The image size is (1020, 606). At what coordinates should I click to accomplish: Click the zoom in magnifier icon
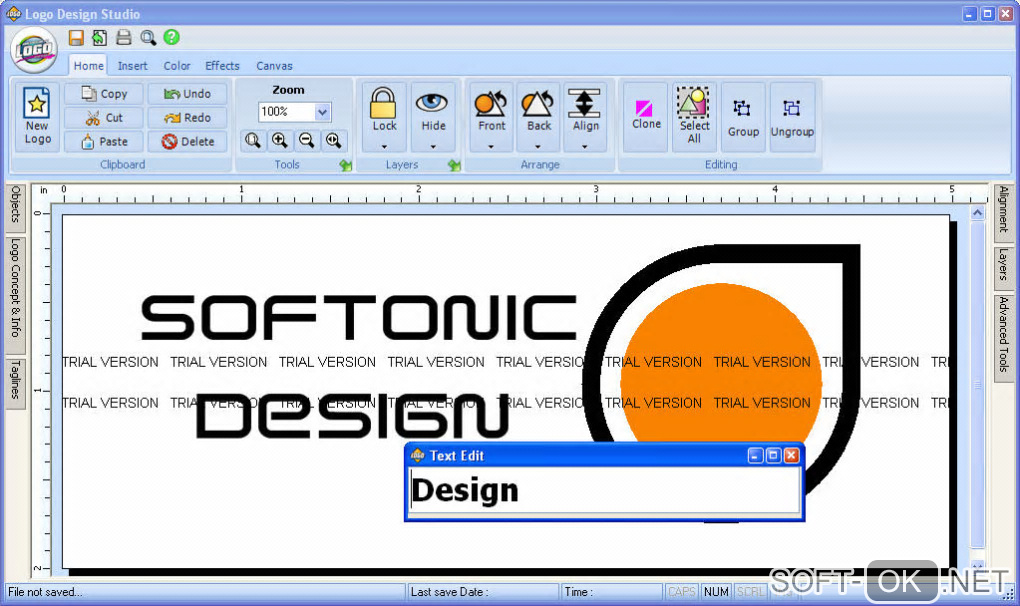click(x=280, y=140)
